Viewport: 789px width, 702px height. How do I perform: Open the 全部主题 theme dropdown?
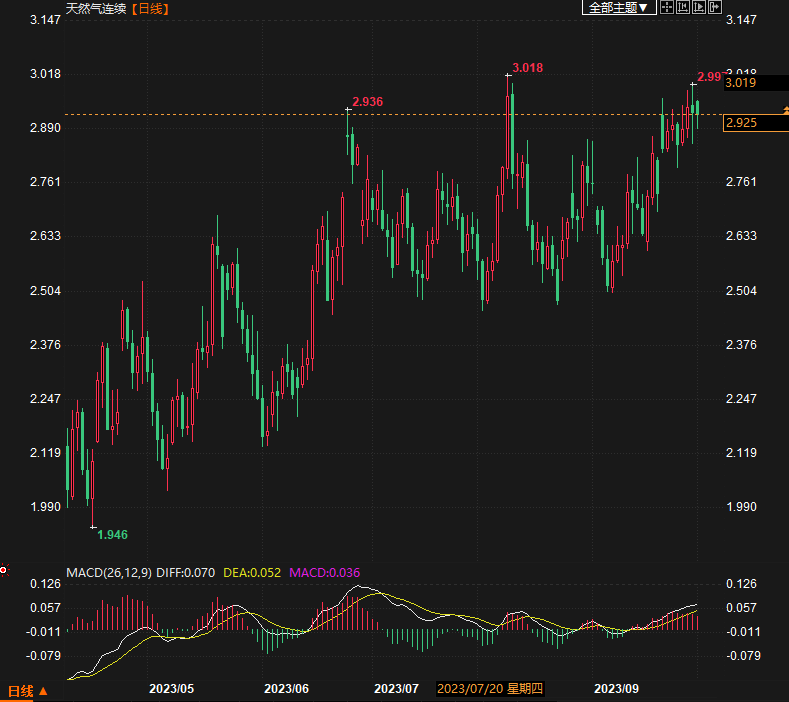618,8
